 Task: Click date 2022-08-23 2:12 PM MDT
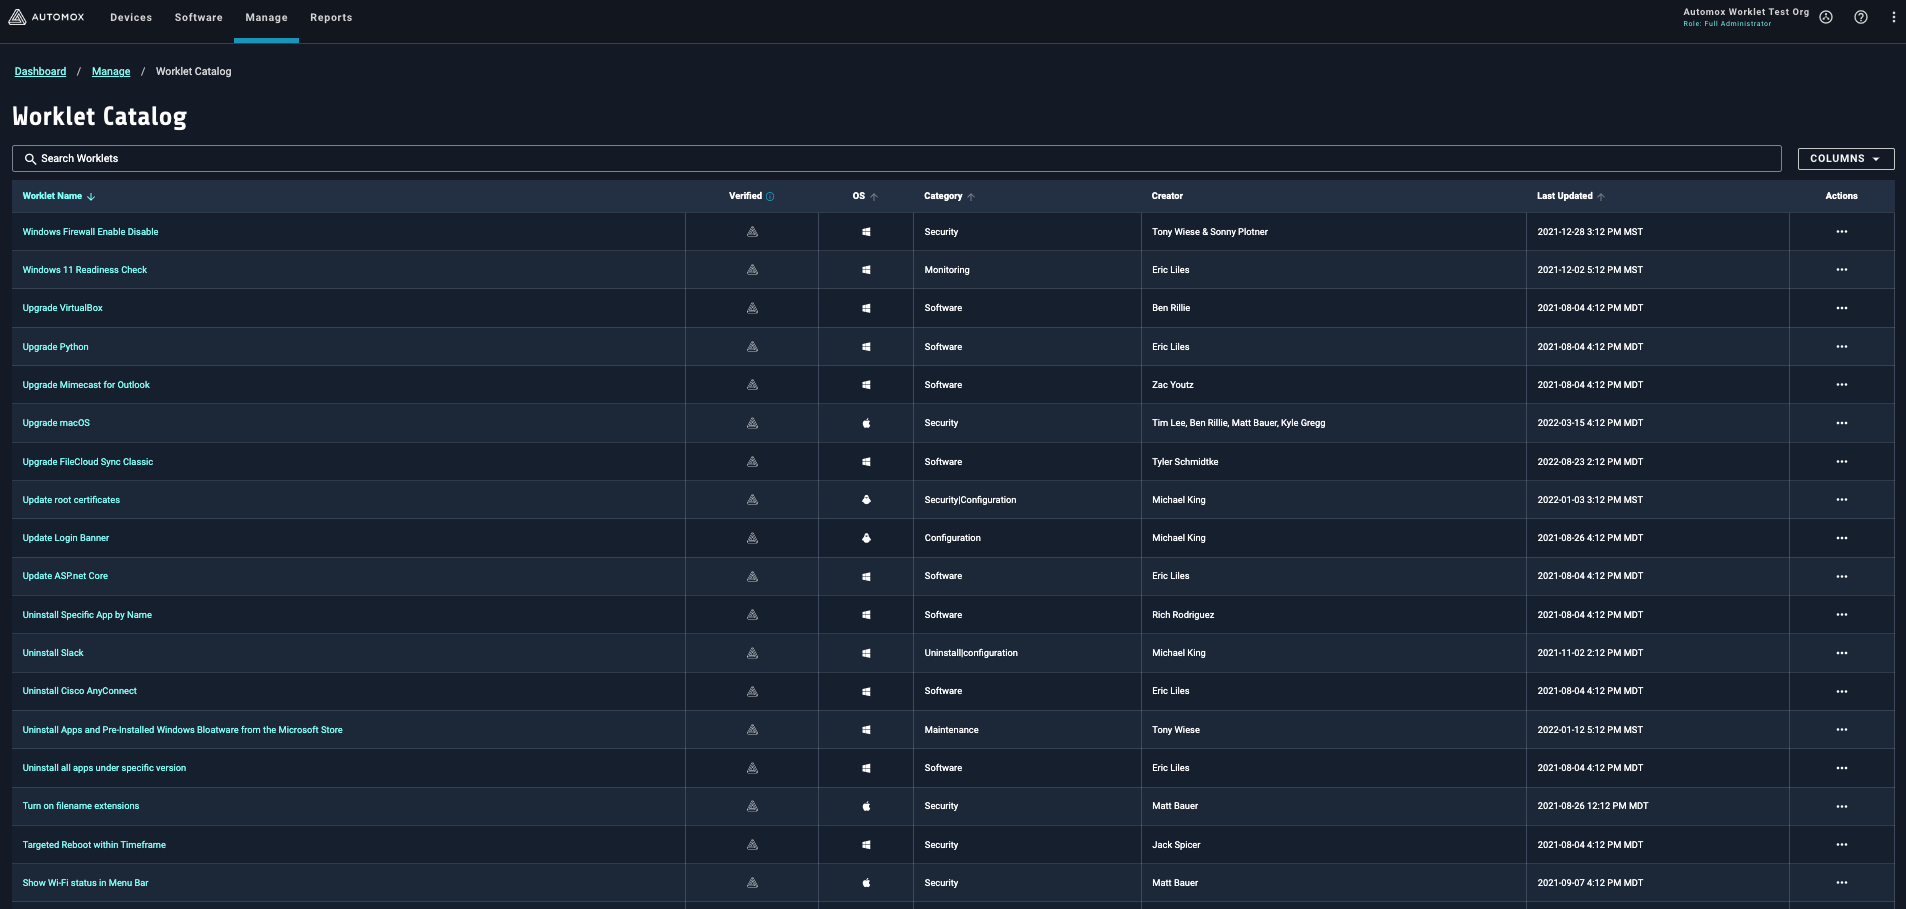tap(1590, 462)
